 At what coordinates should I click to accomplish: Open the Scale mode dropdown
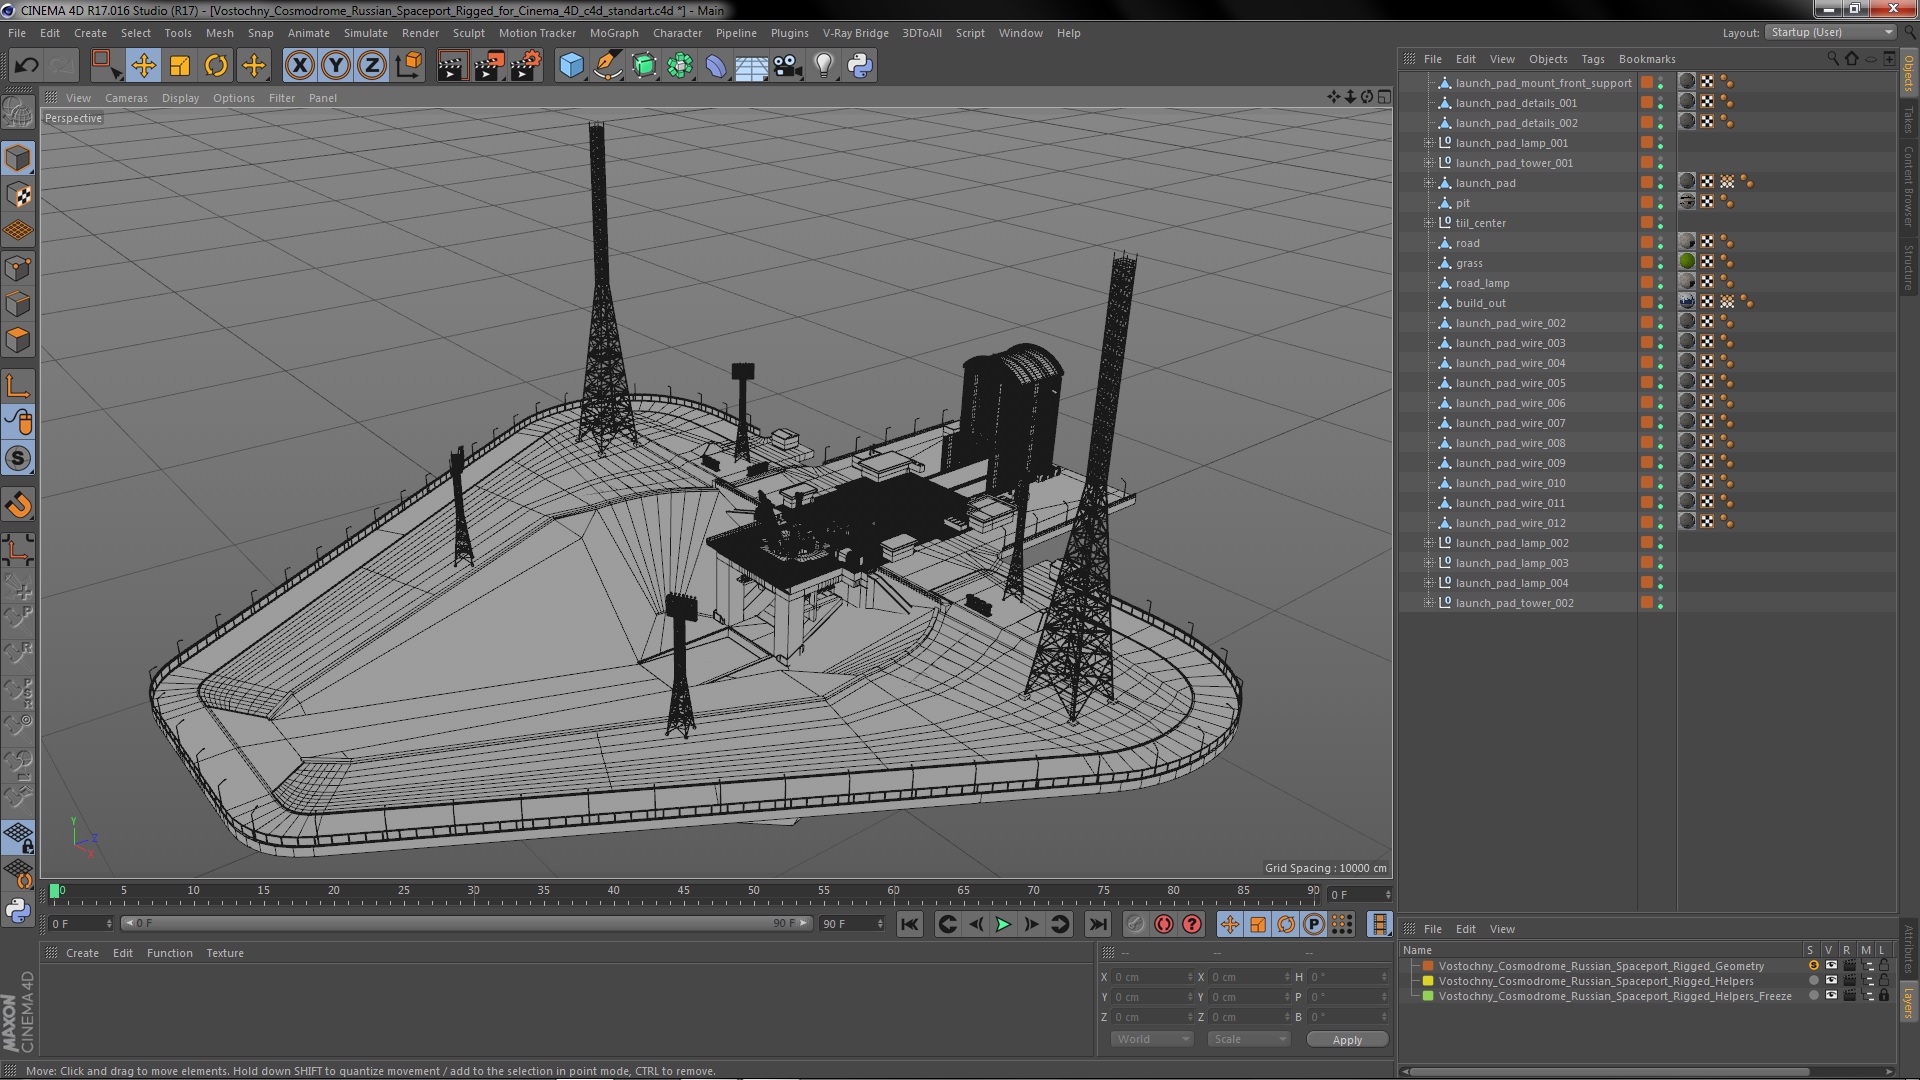(x=1249, y=1039)
